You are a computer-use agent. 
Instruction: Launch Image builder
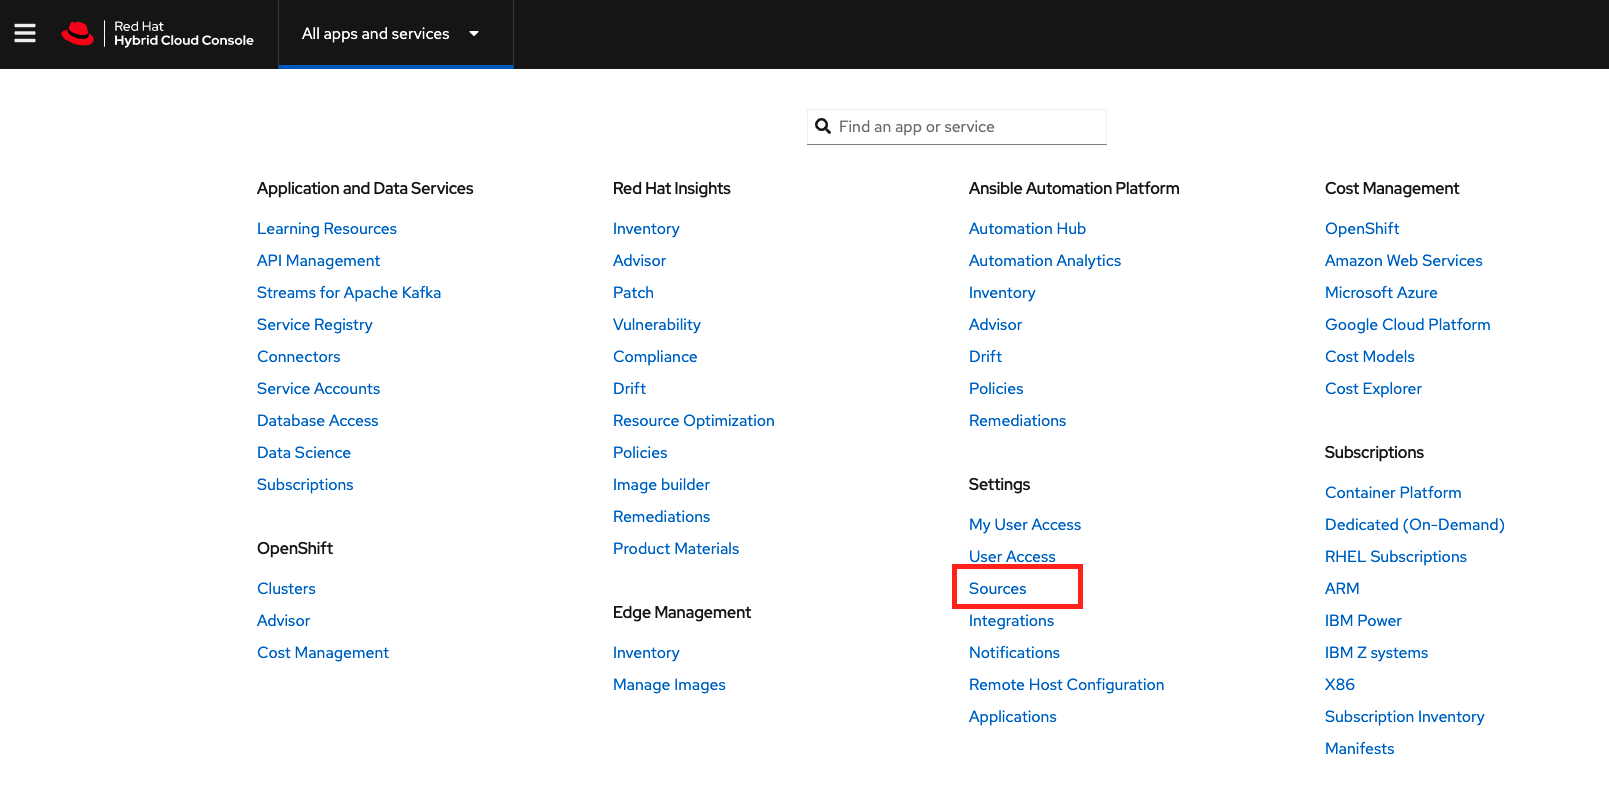[661, 485]
